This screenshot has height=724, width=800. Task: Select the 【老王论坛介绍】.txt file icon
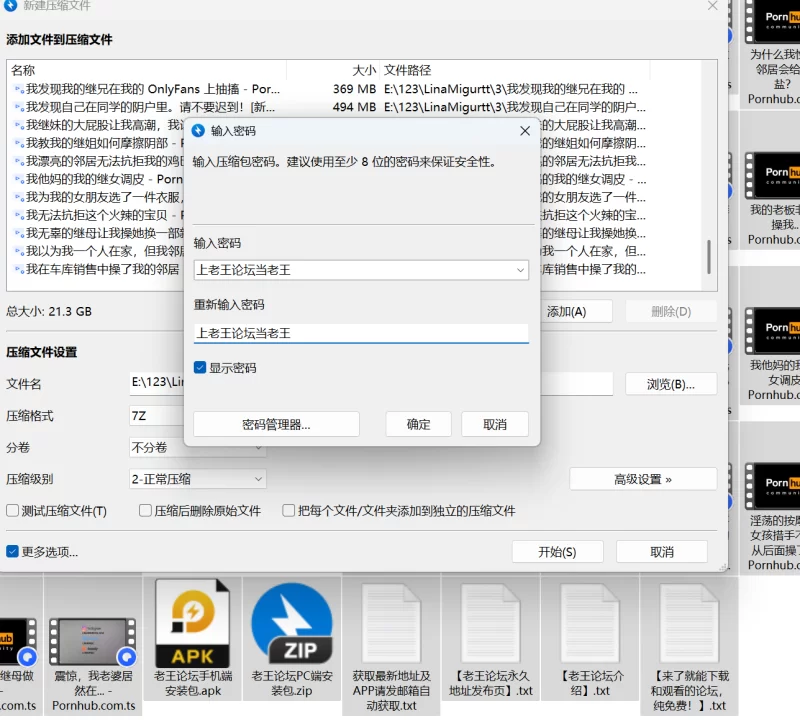[x=590, y=623]
